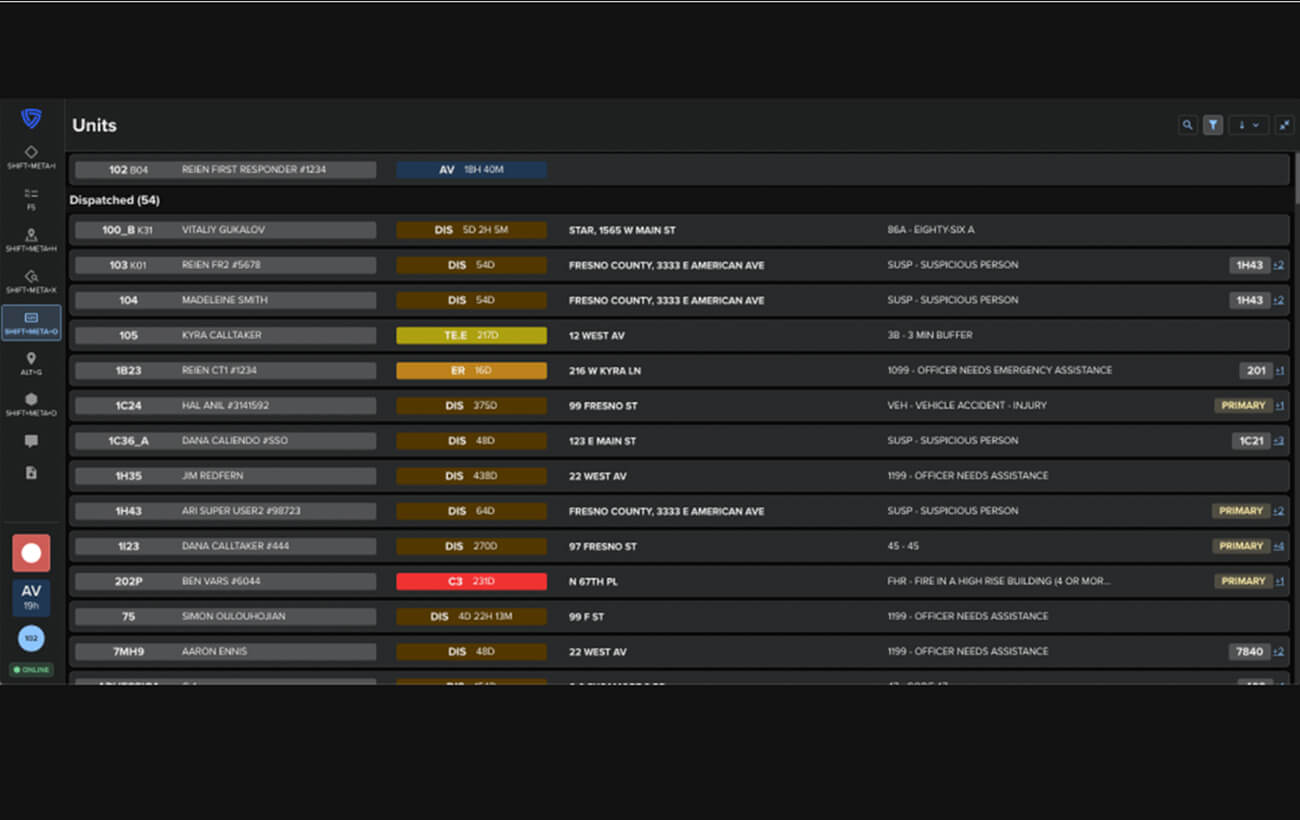Image resolution: width=1300 pixels, height=820 pixels.
Task: Expand the +4 units link on 1I23 row
Action: [1278, 546]
